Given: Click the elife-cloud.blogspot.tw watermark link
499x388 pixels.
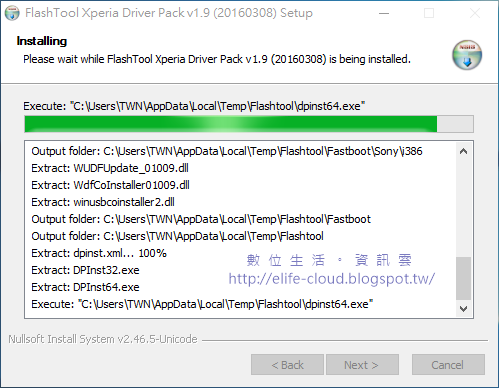Looking at the screenshot, I should [x=332, y=278].
